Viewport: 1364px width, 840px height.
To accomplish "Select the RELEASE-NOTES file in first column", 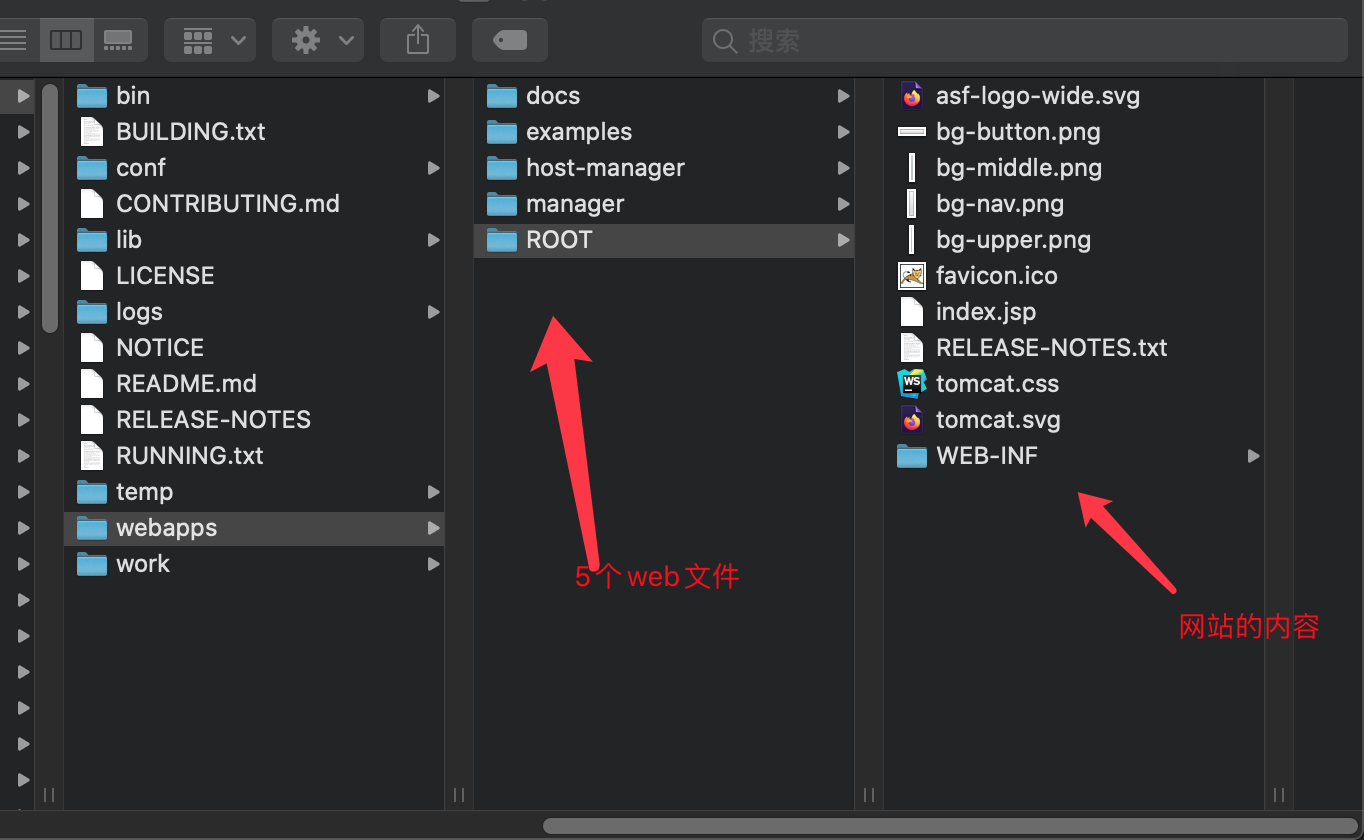I will click(x=213, y=420).
